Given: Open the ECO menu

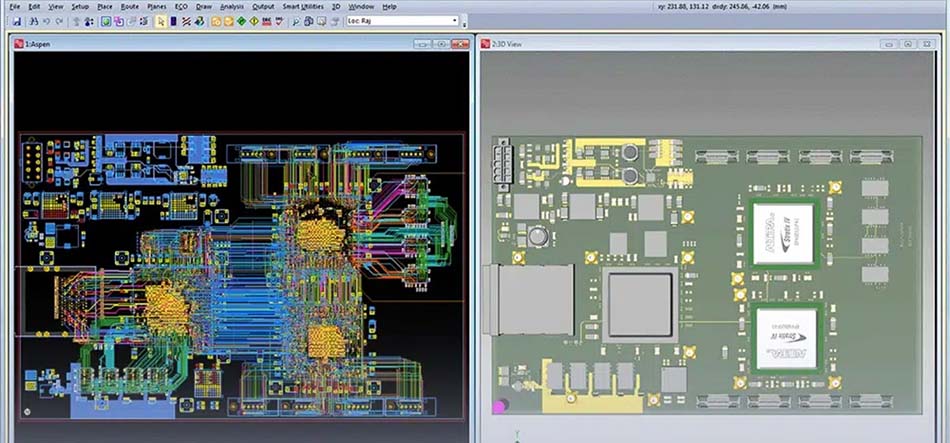Looking at the screenshot, I should 181,7.
